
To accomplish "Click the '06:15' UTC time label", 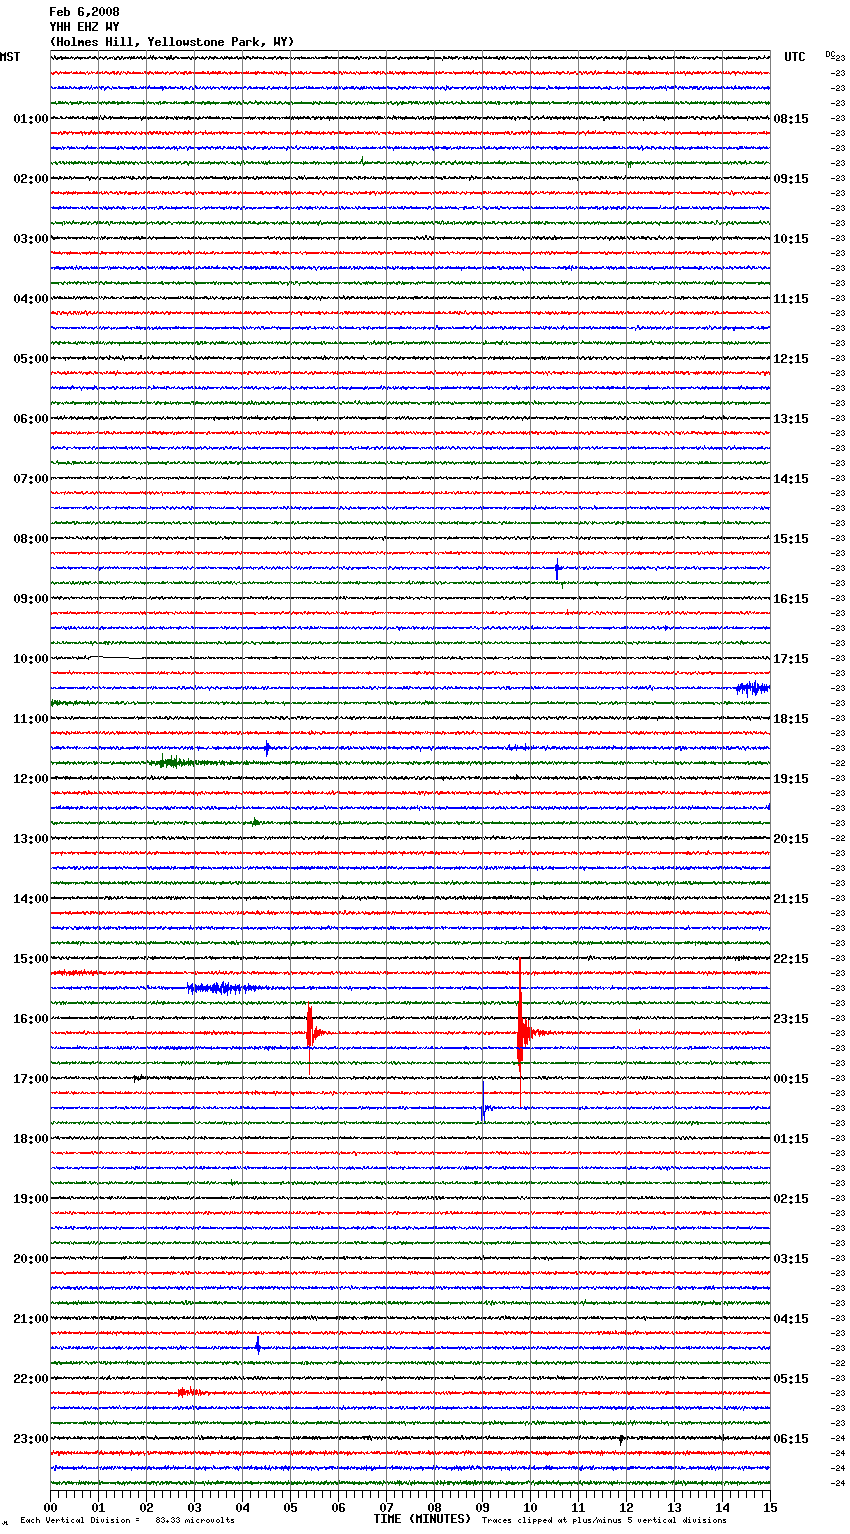I will (791, 1439).
